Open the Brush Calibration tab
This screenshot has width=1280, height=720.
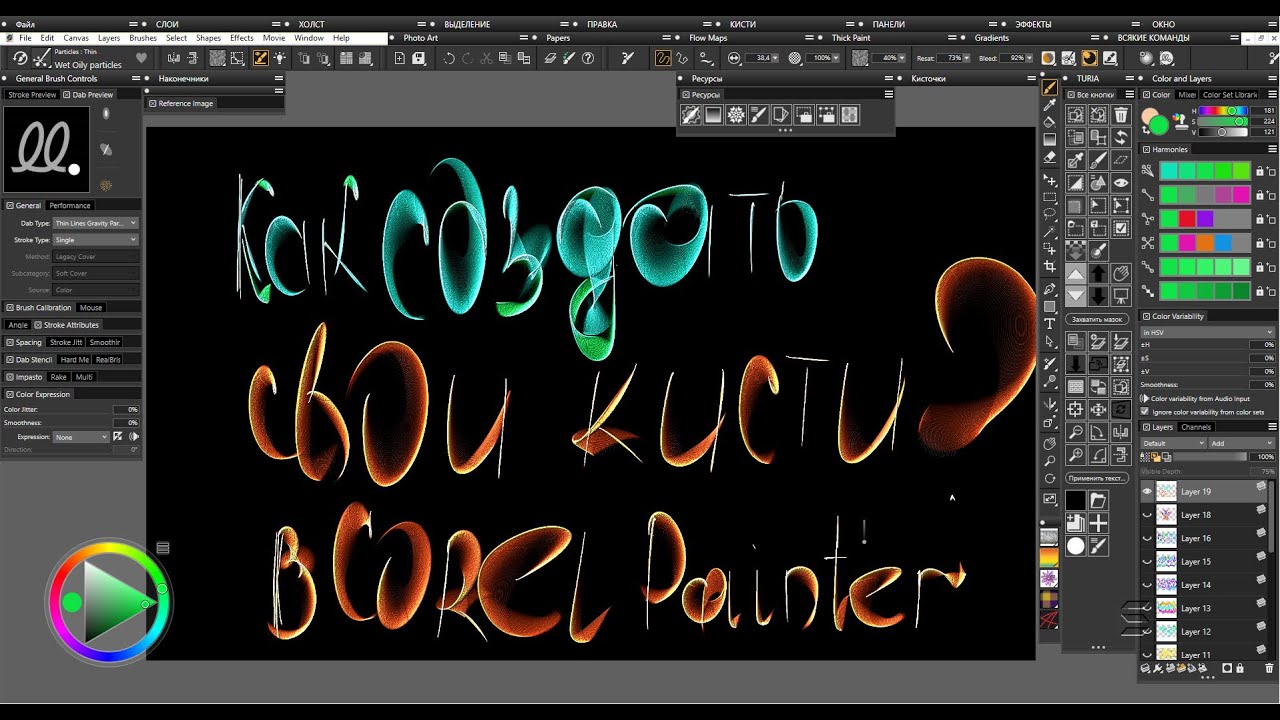point(39,307)
